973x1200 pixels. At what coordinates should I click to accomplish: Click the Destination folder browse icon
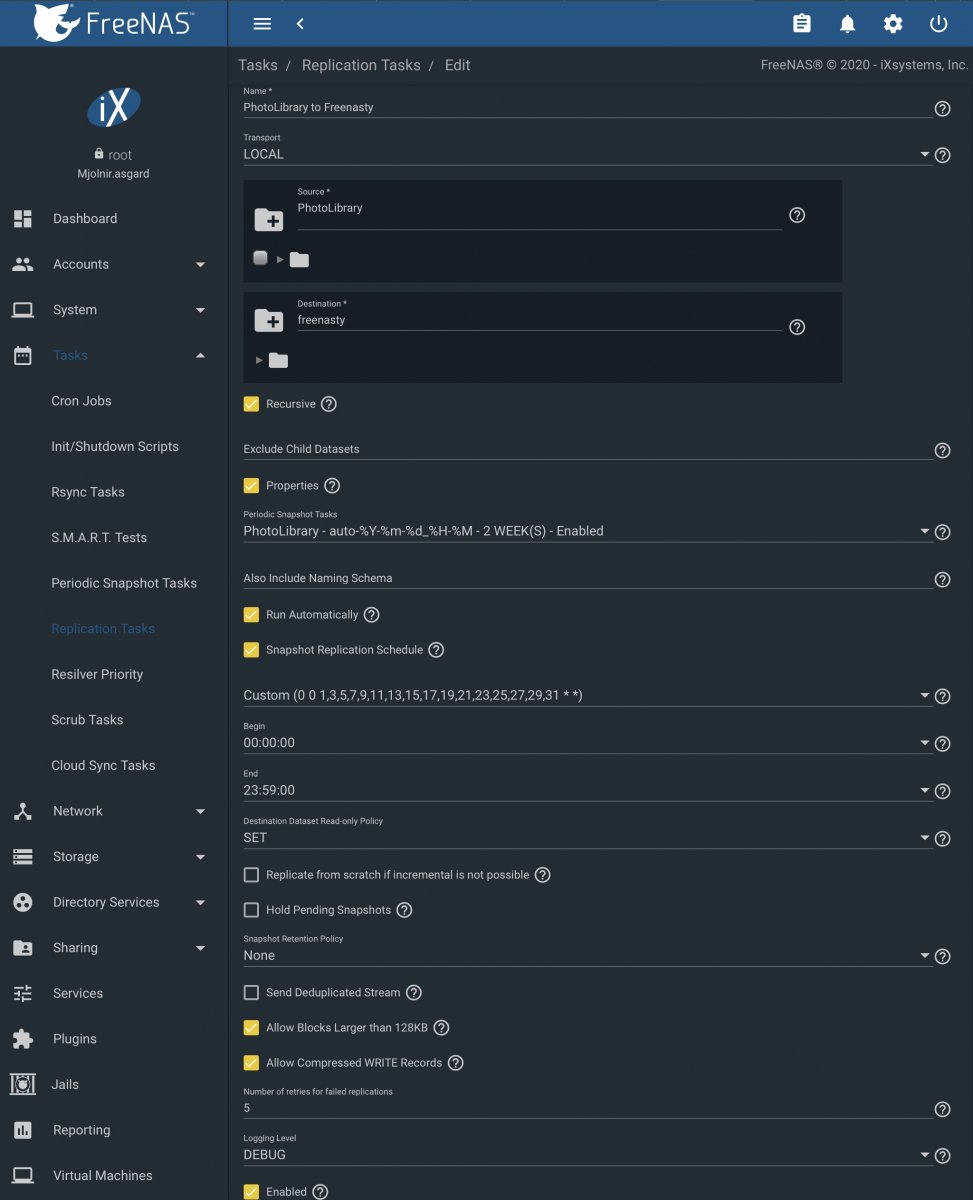coord(268,320)
